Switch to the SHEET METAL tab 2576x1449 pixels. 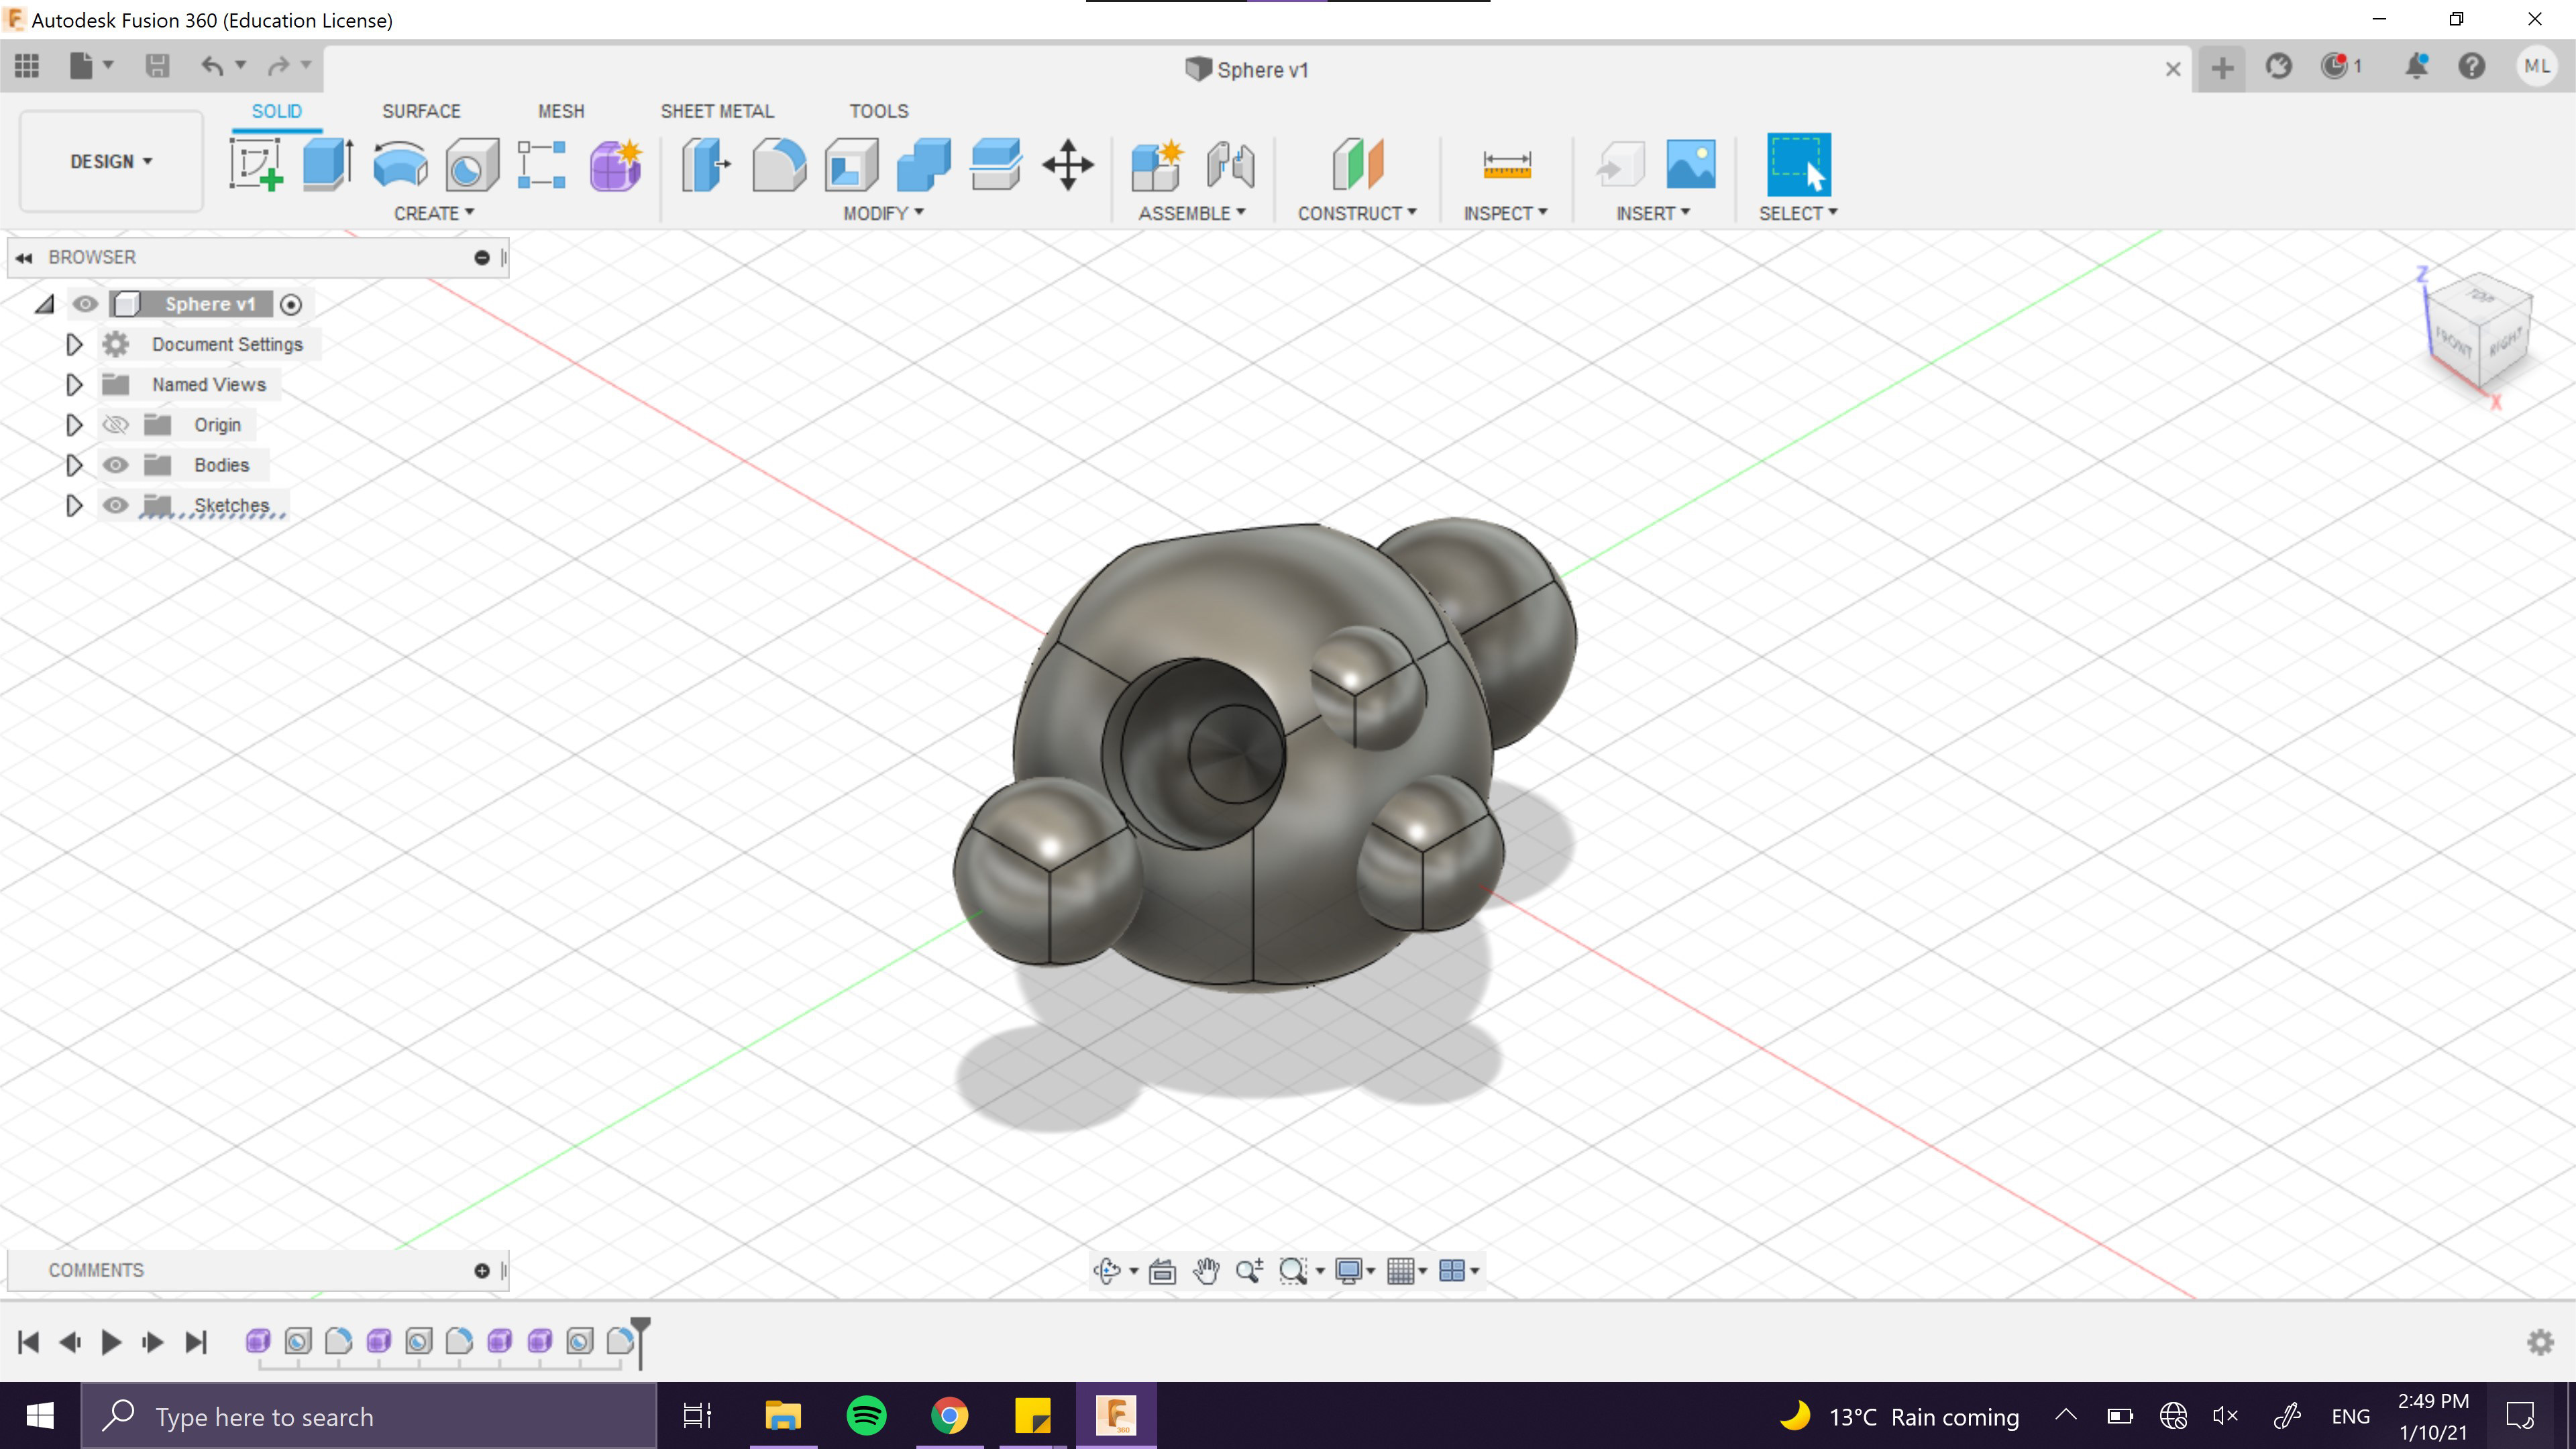[717, 111]
